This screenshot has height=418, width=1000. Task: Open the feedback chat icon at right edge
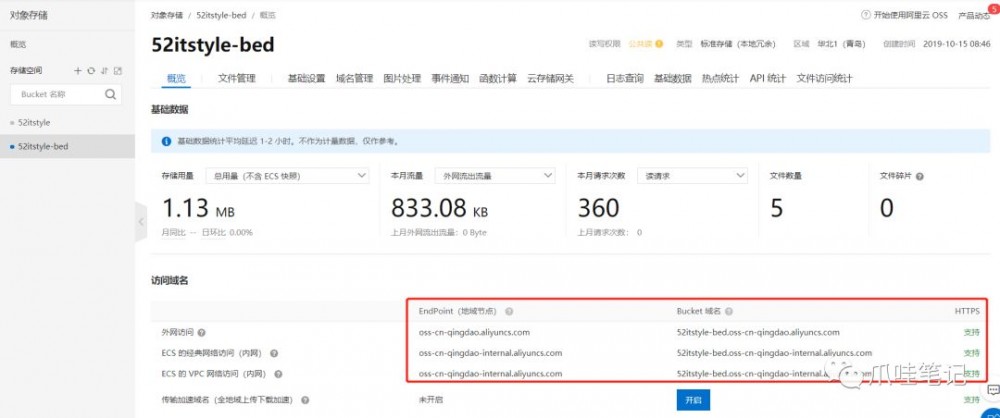992,390
